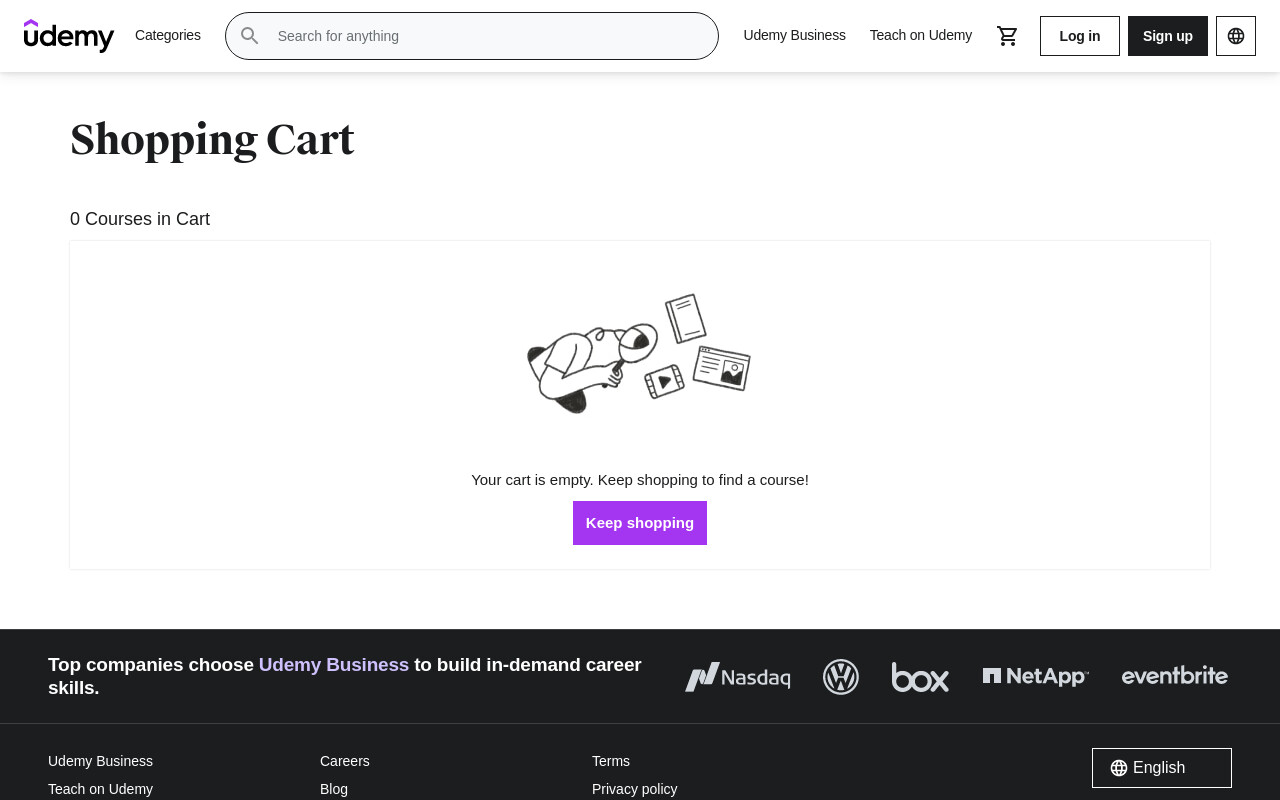Click the search magnifier icon

tap(250, 36)
